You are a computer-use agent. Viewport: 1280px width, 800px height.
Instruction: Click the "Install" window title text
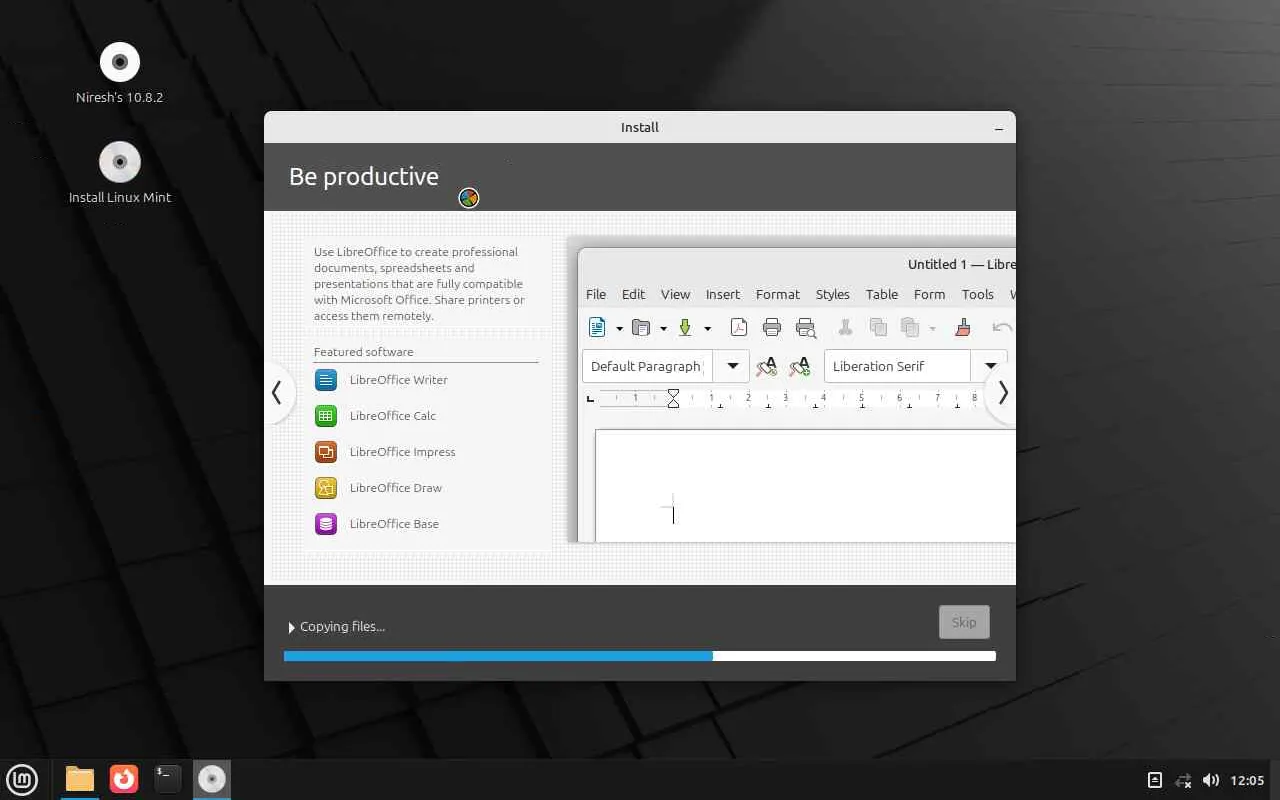point(640,128)
